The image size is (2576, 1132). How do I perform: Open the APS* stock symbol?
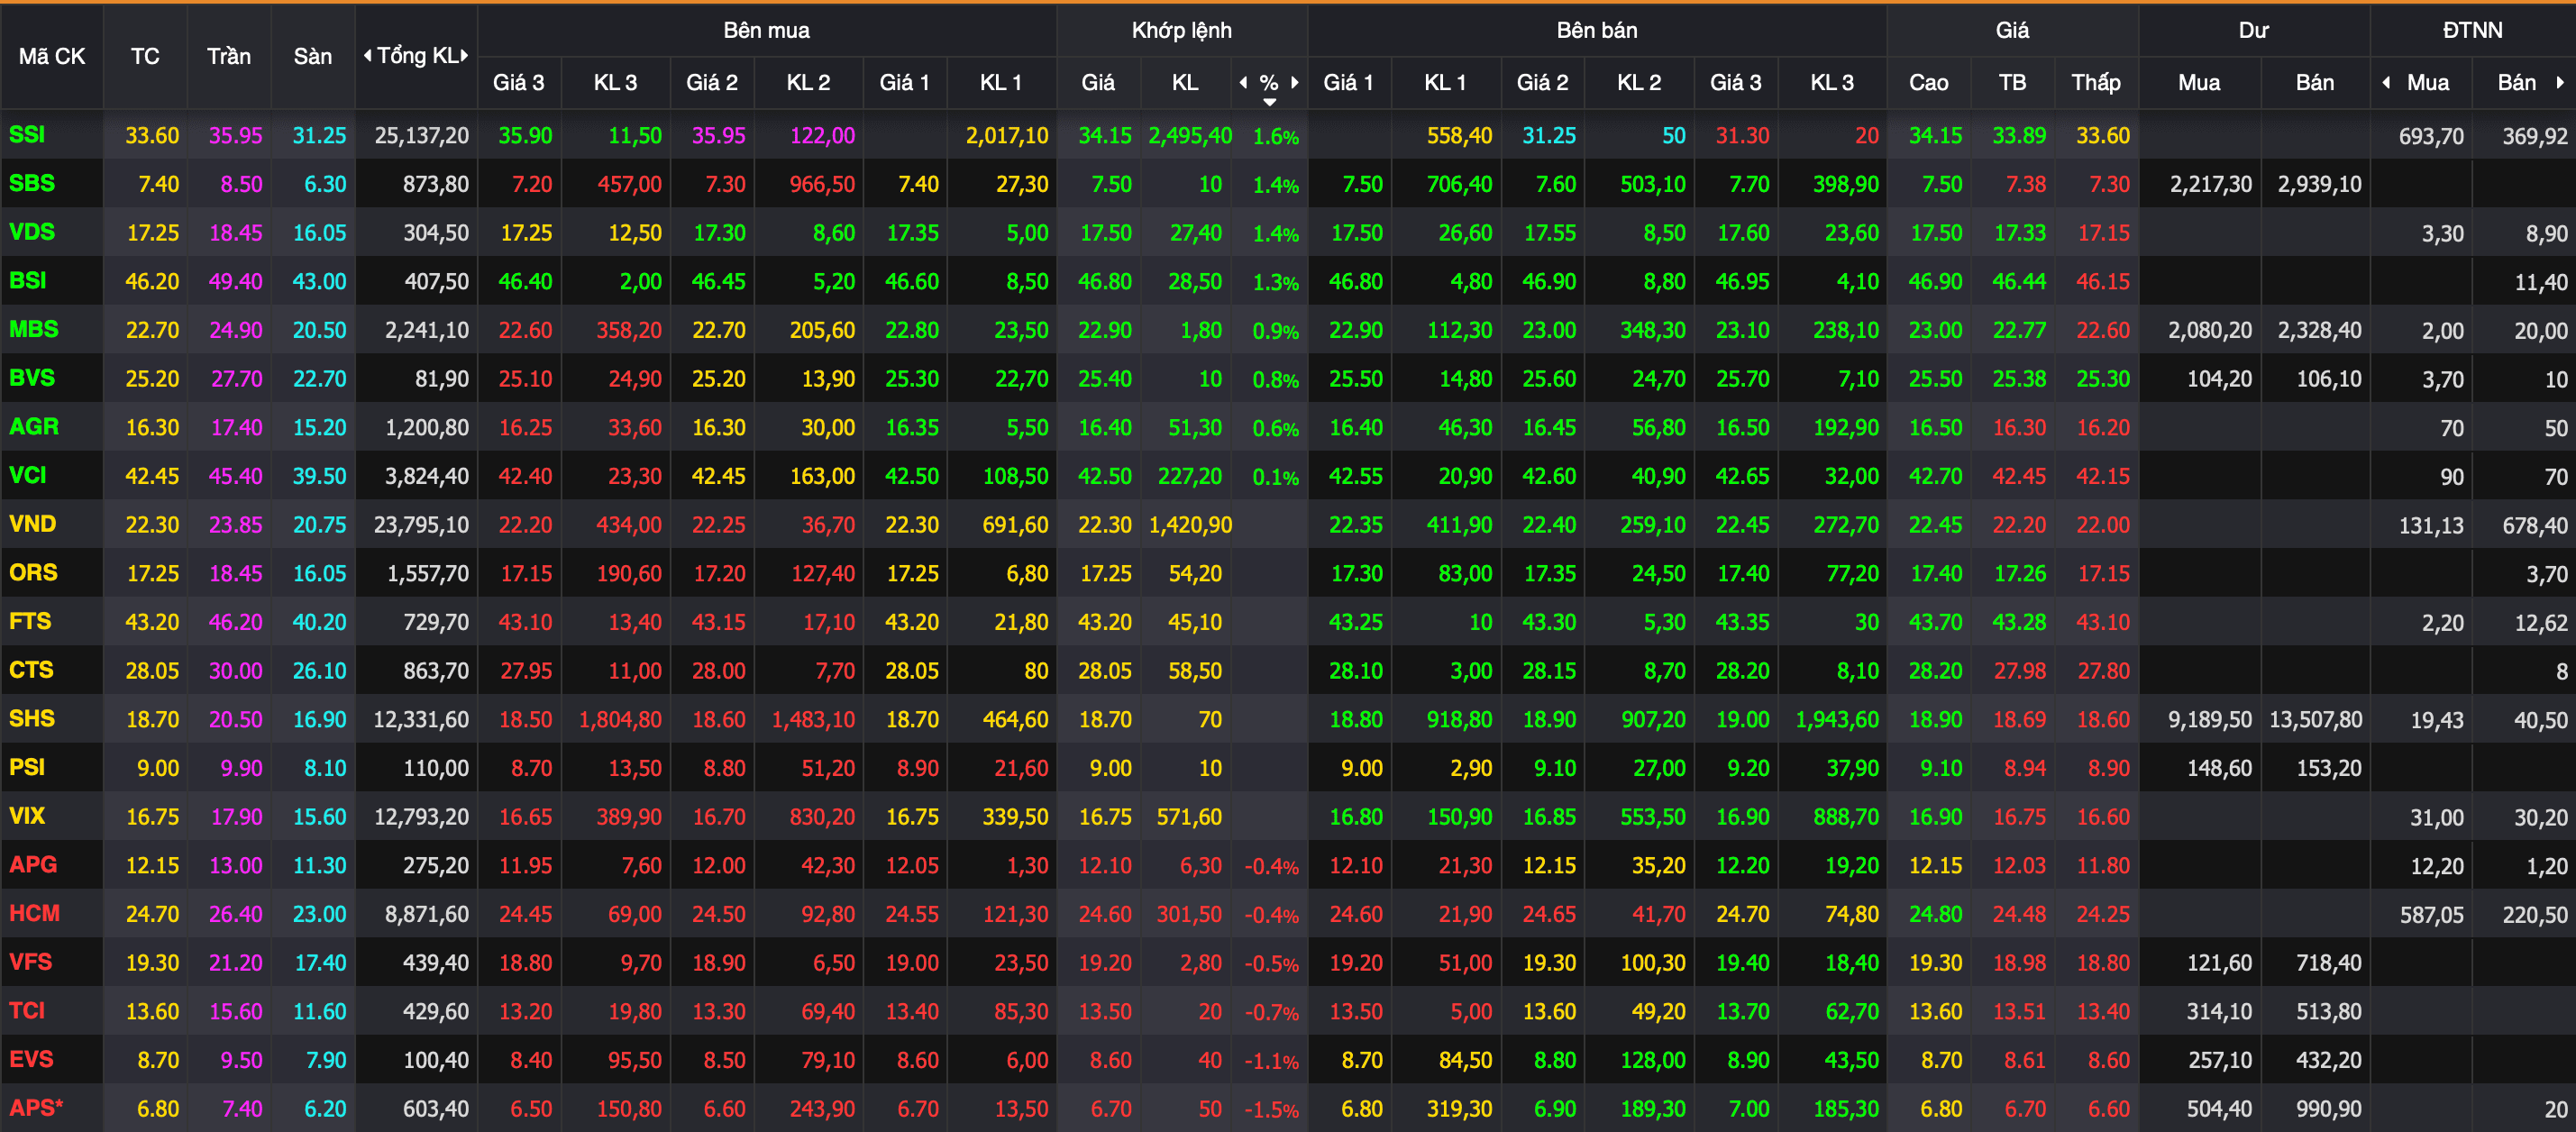click(36, 1108)
